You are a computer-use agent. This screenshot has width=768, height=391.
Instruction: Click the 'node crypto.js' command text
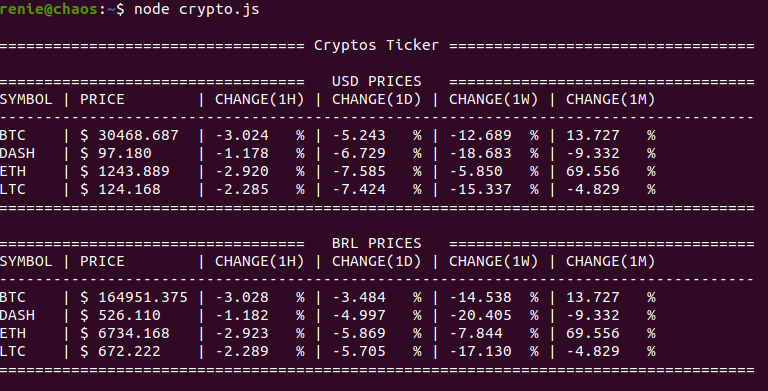point(196,9)
